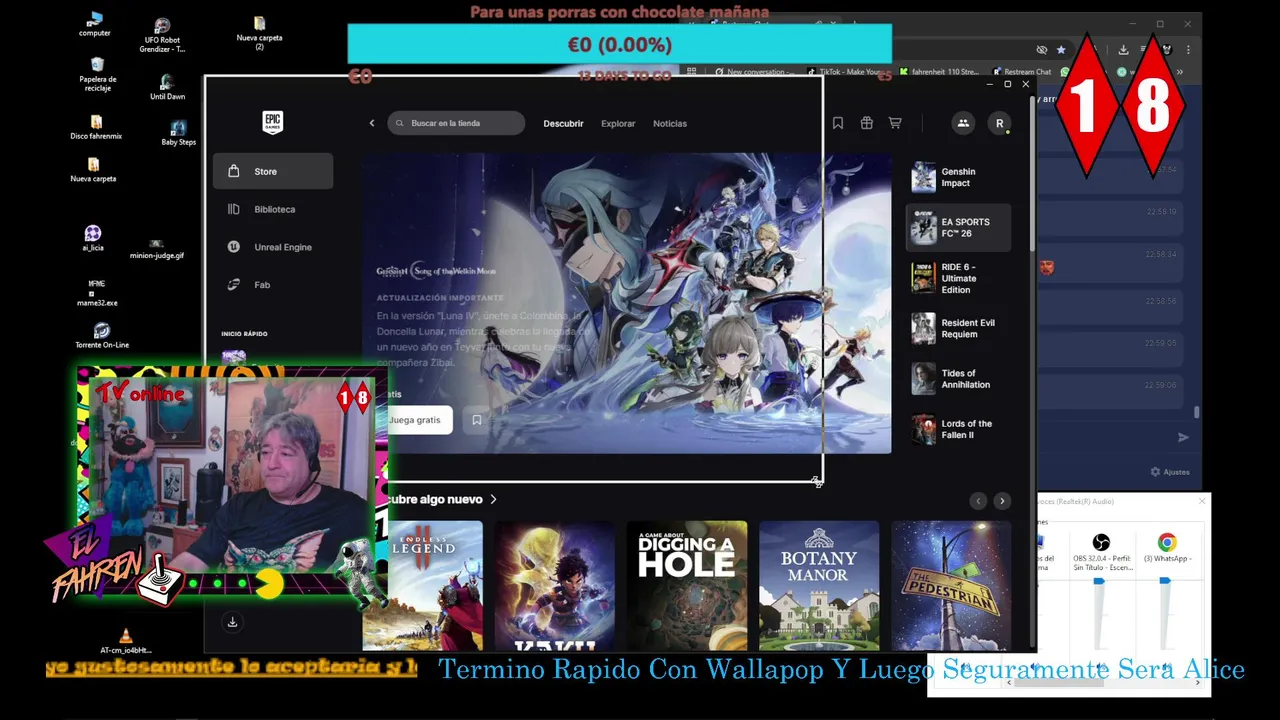Show next items in discover carousel

point(1002,501)
